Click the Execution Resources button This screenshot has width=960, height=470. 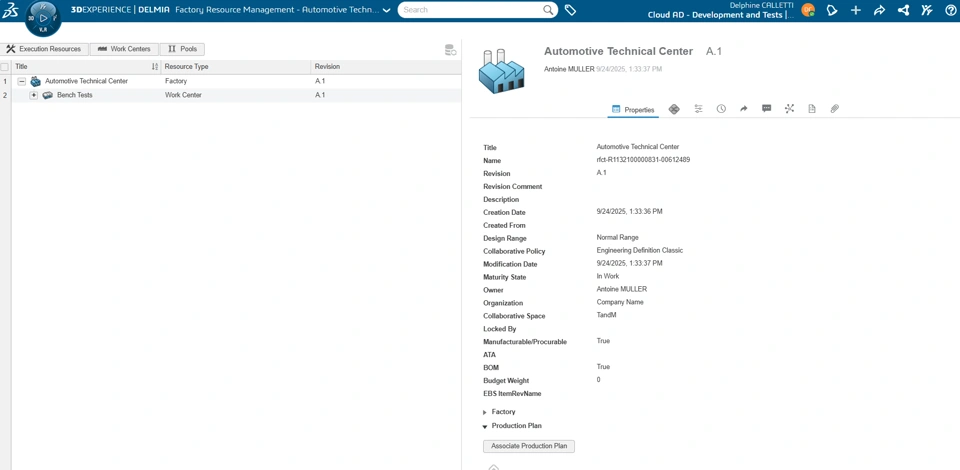tap(44, 49)
